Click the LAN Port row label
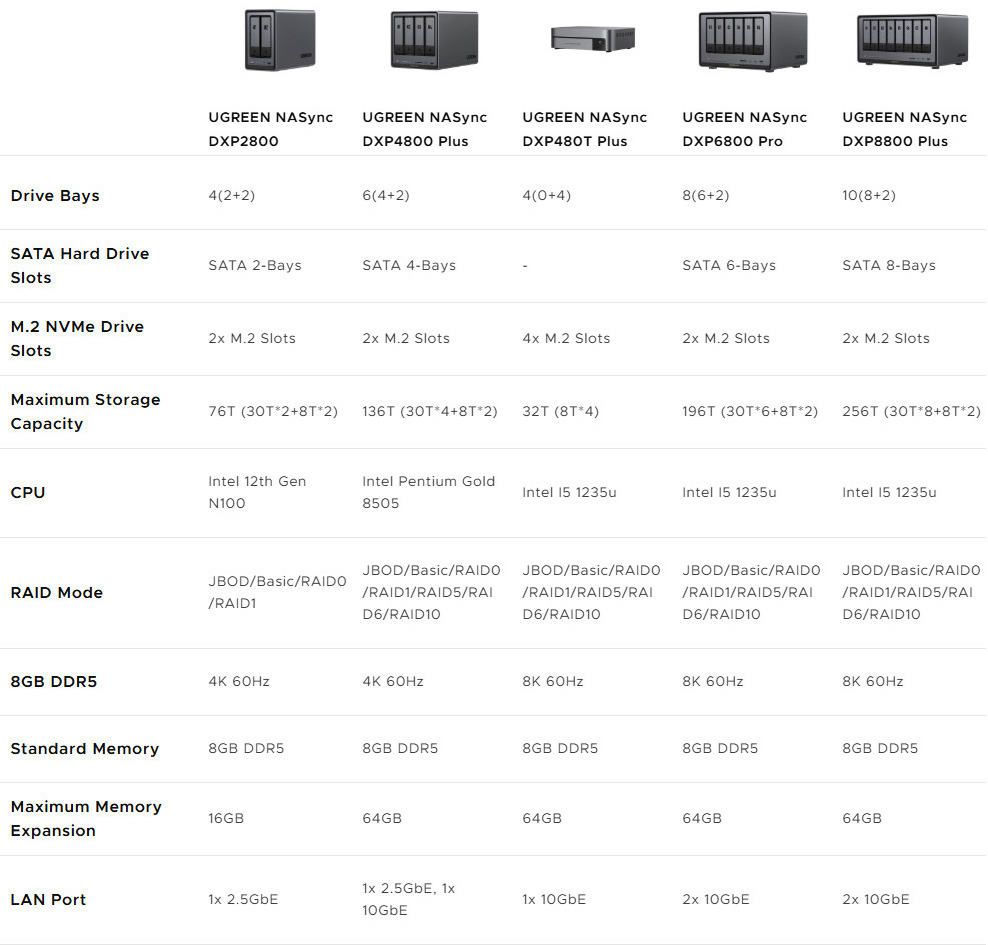 pyautogui.click(x=48, y=900)
